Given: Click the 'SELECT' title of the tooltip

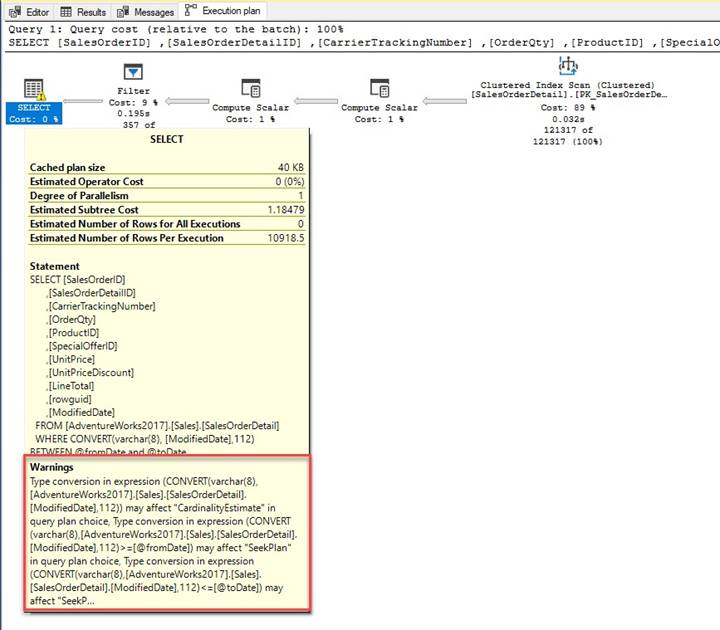Looking at the screenshot, I should click(167, 140).
